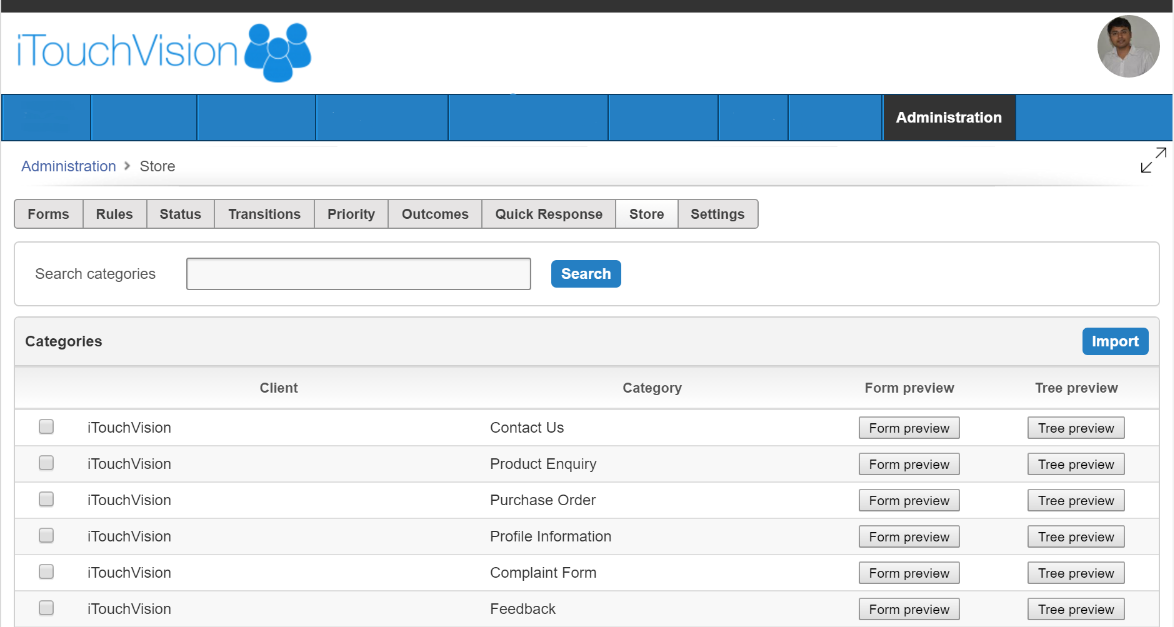Toggle the Feedback row checkbox
This screenshot has width=1174, height=627.
[46, 608]
